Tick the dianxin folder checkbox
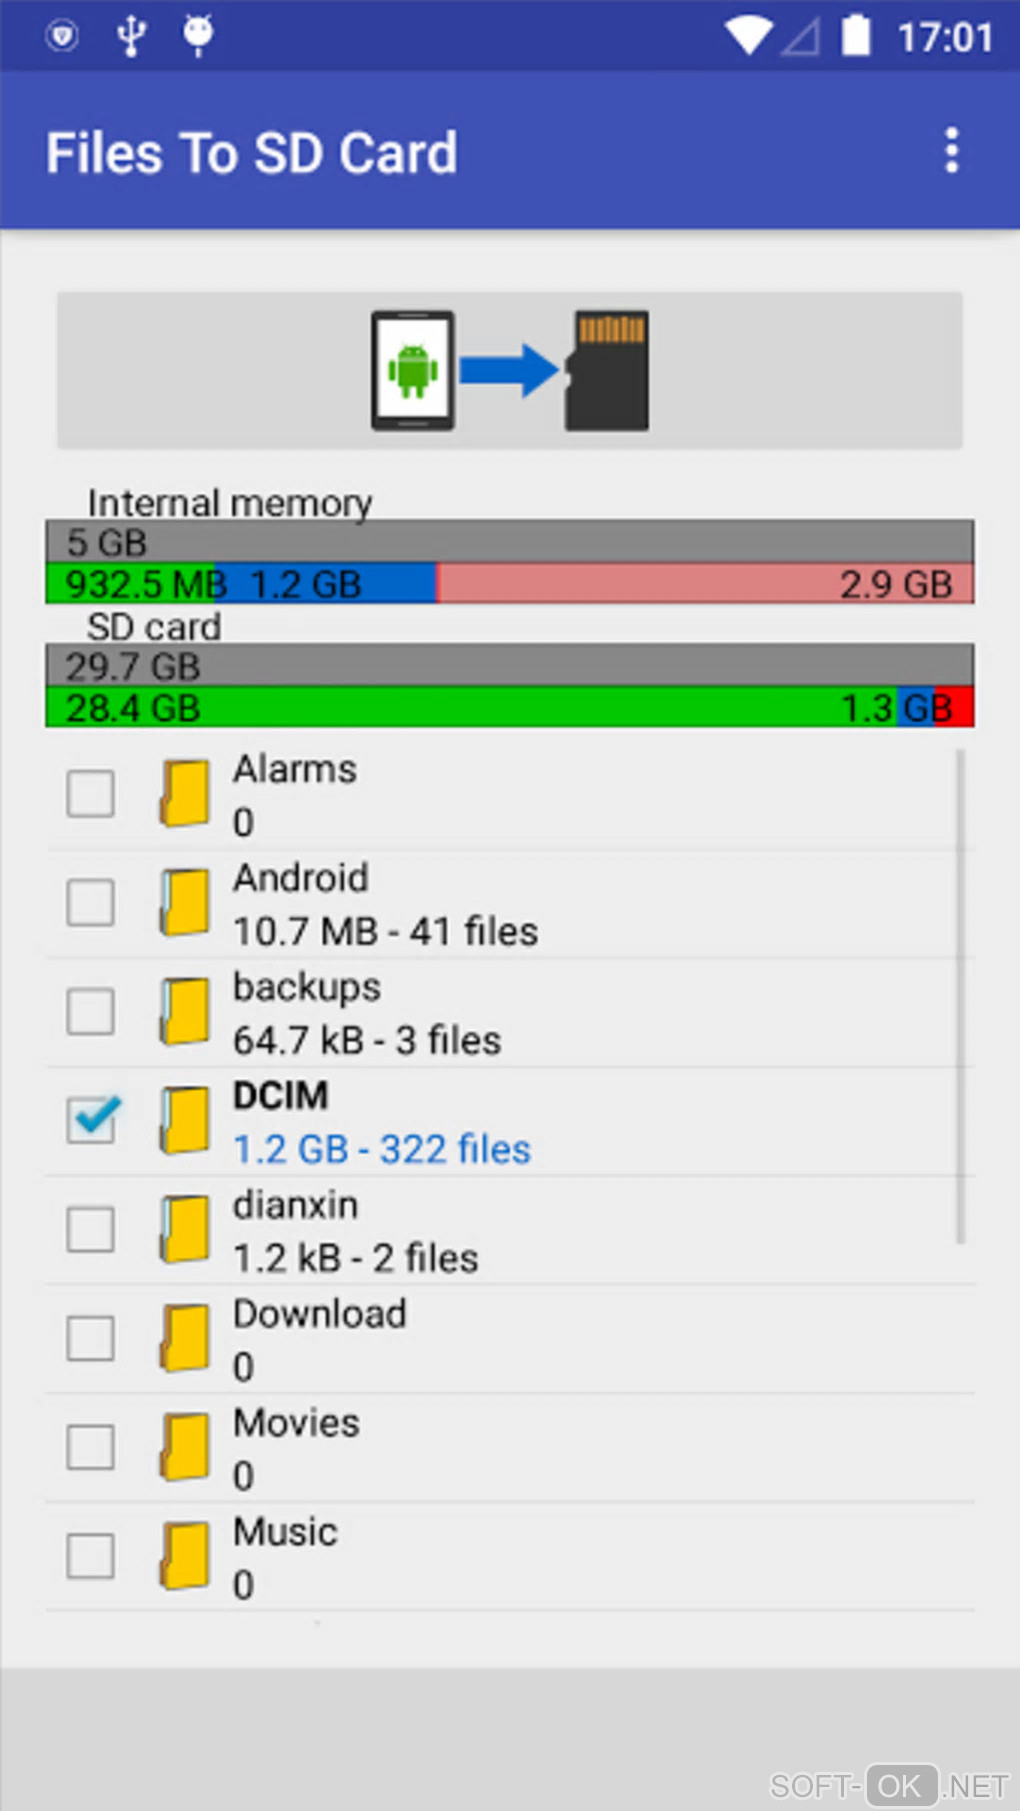Screen dimensions: 1020x1811 [91, 1229]
